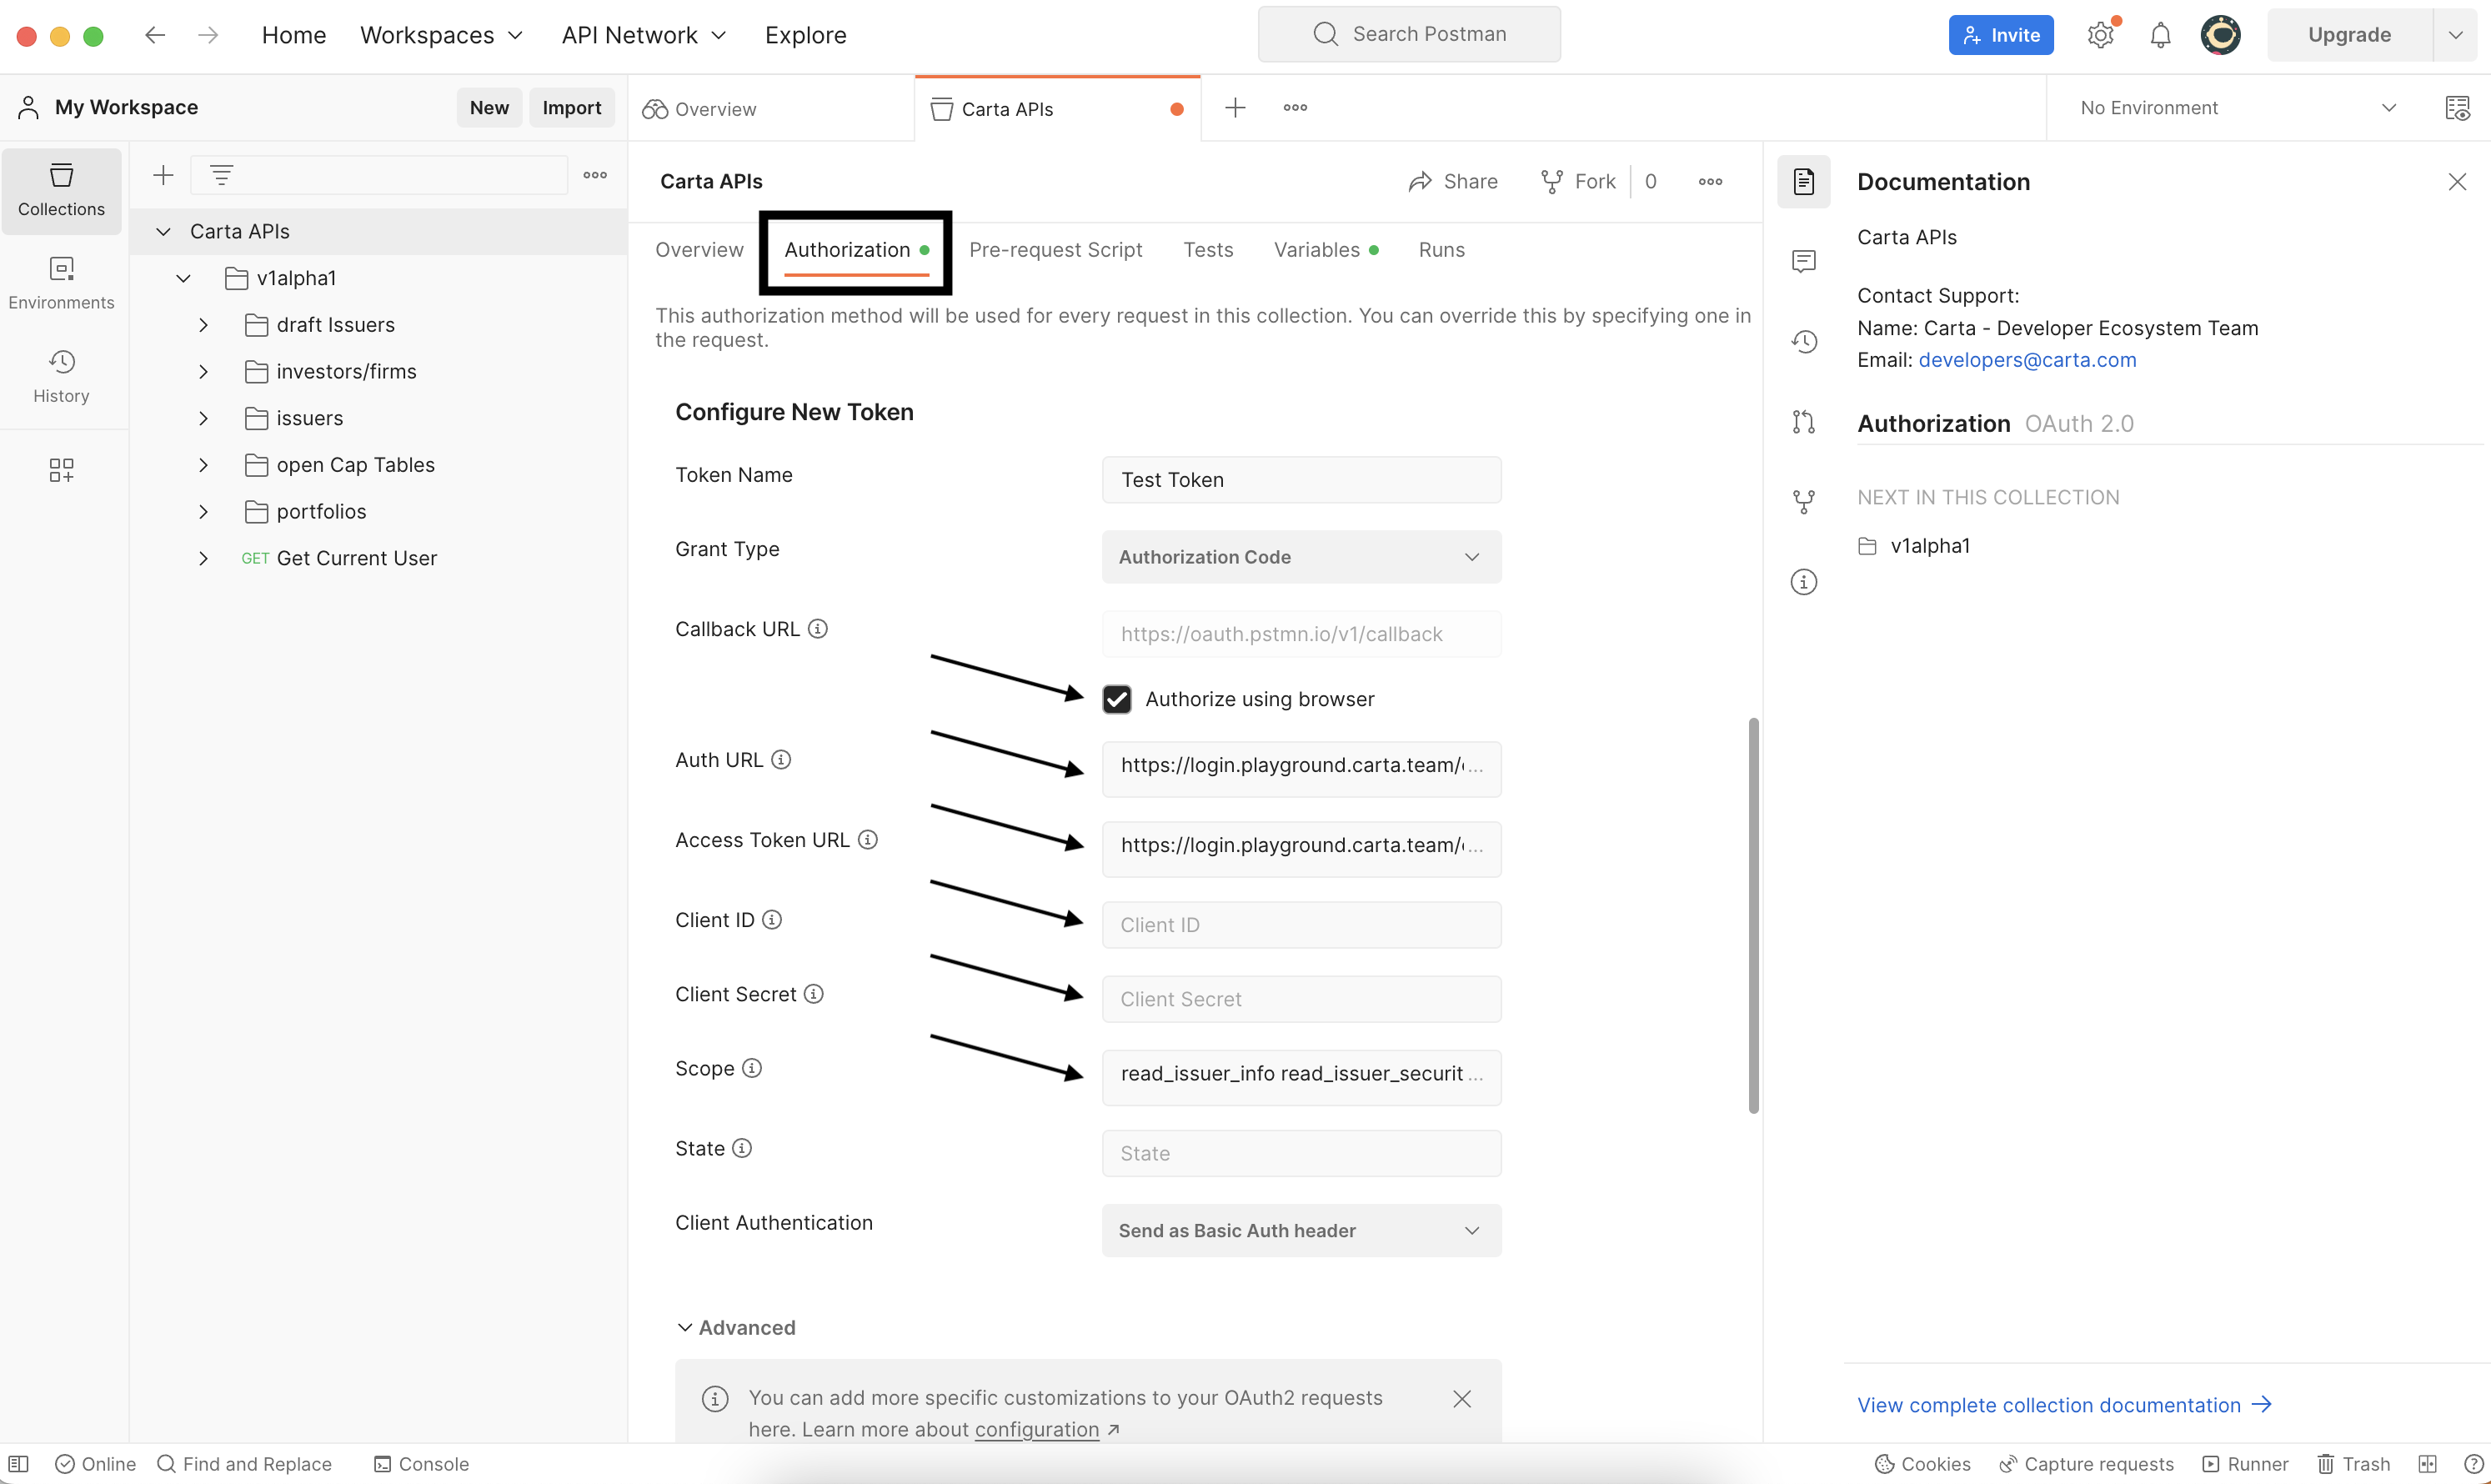This screenshot has width=2491, height=1484.
Task: Click pull requests icon in right sidebar
Action: (x=1803, y=422)
